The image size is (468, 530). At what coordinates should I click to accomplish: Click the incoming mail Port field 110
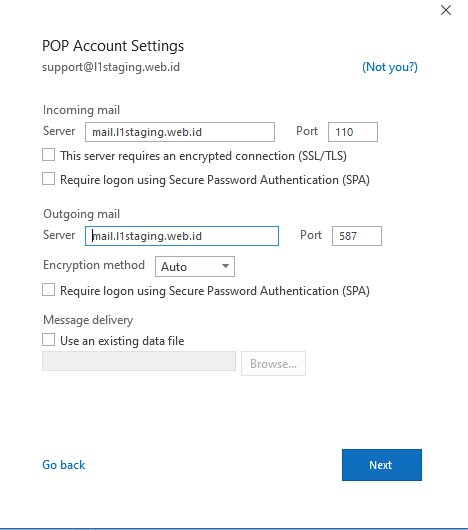[353, 132]
